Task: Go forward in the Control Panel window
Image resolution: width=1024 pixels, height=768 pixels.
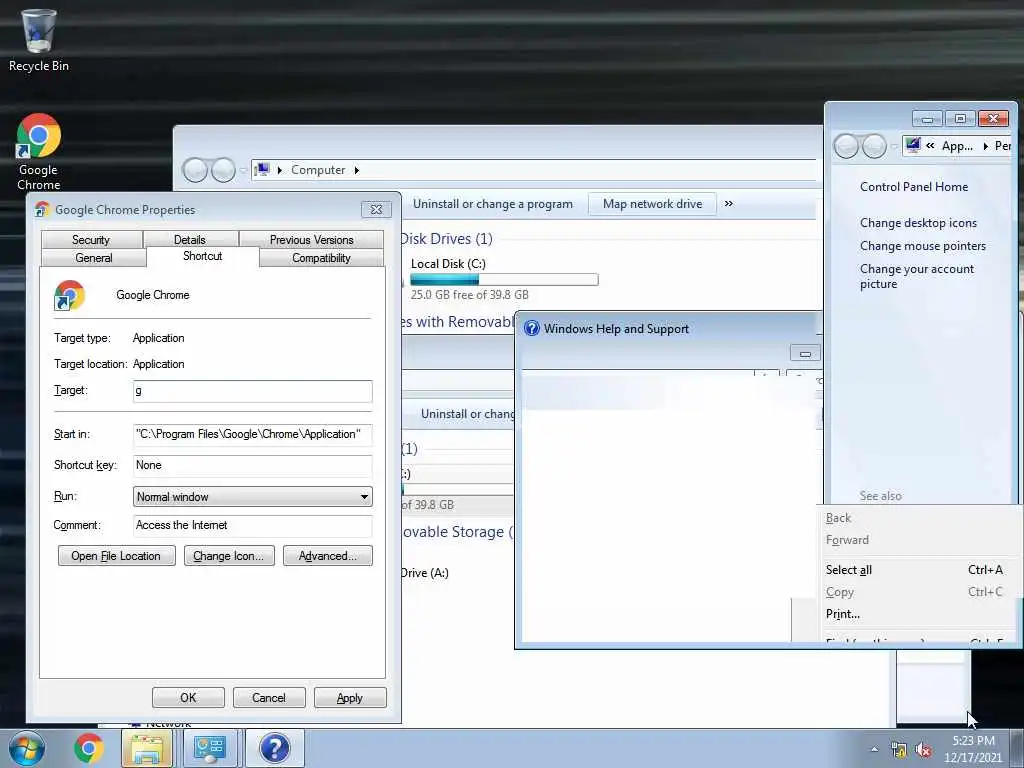Action: click(x=874, y=146)
